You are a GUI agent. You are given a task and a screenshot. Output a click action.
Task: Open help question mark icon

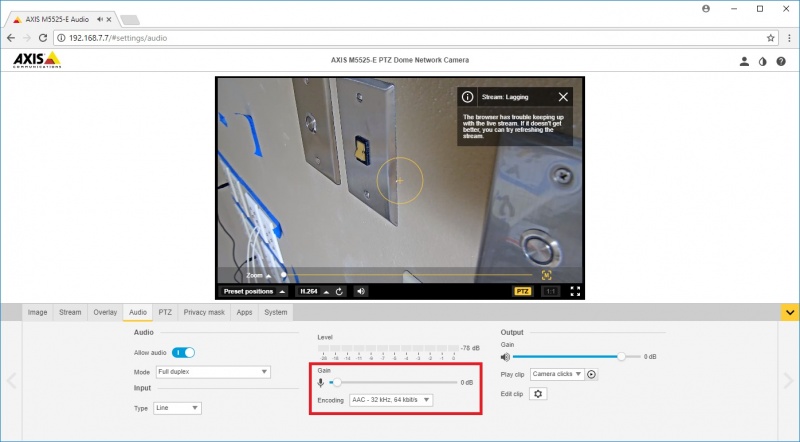pyautogui.click(x=781, y=62)
